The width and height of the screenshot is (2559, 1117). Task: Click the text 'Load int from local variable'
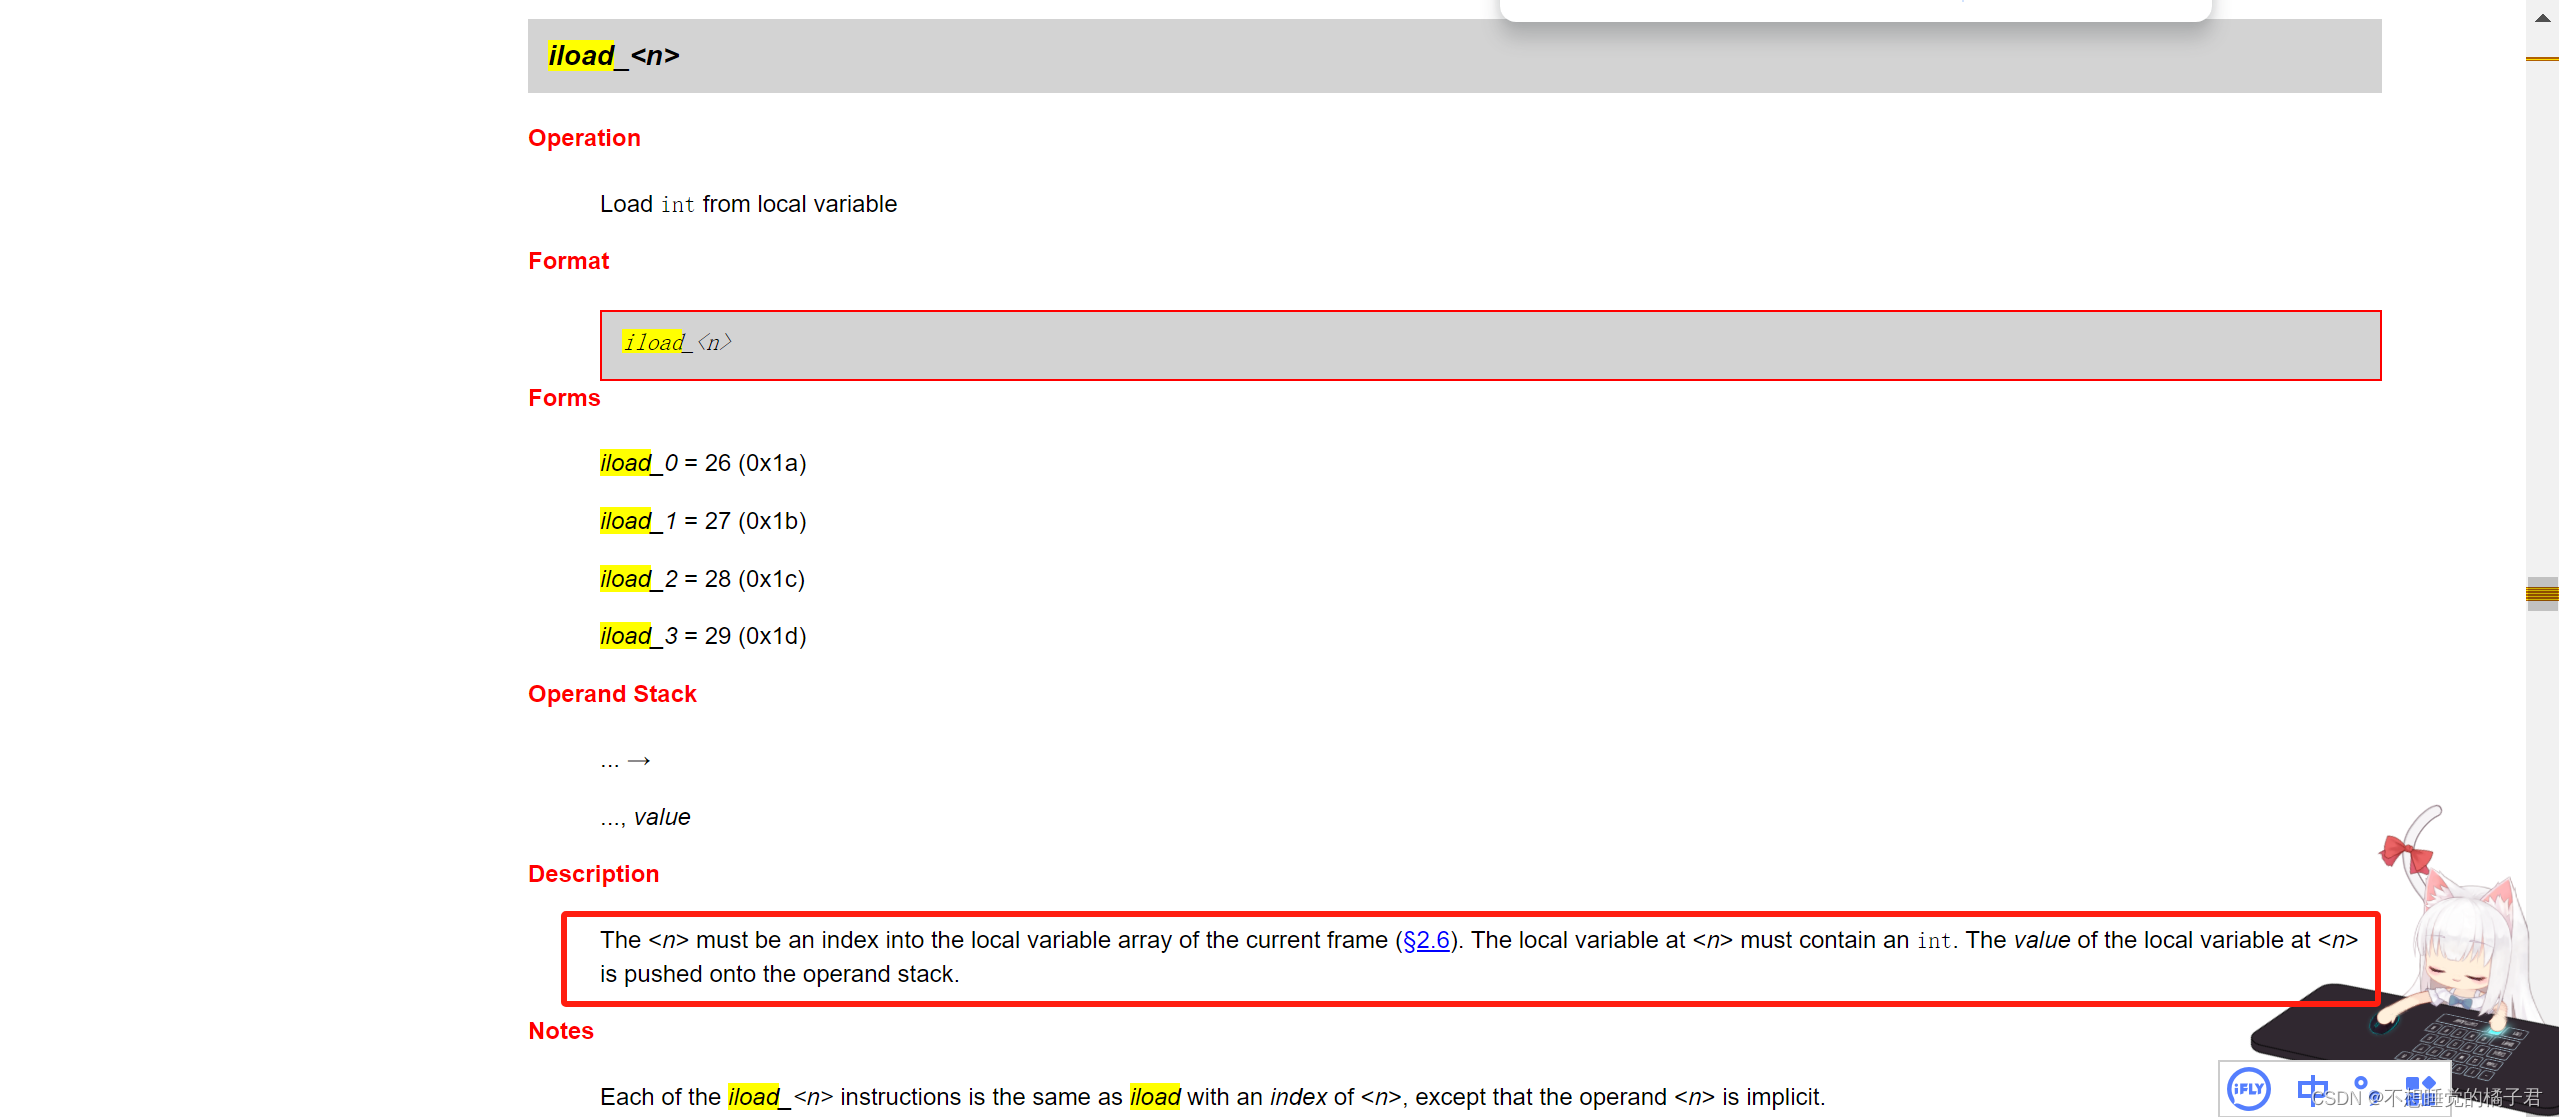[748, 204]
